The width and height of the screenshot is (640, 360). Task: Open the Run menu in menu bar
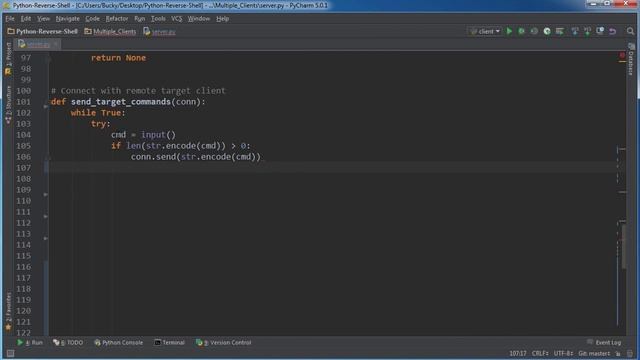[140, 18]
